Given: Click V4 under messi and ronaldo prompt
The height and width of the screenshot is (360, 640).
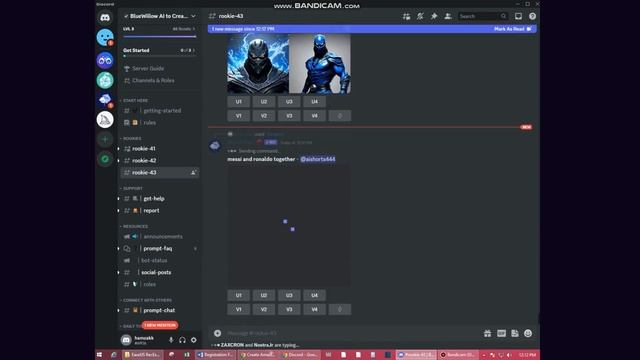Looking at the screenshot, I should pos(314,309).
